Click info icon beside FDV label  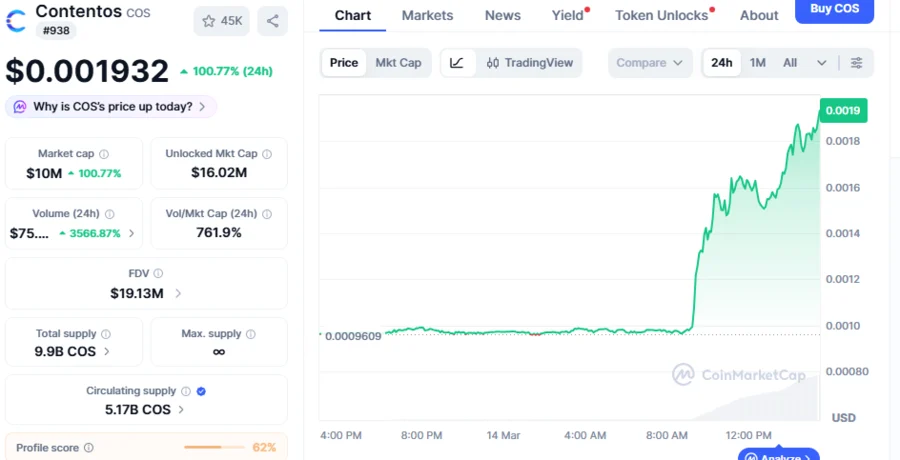pos(158,273)
